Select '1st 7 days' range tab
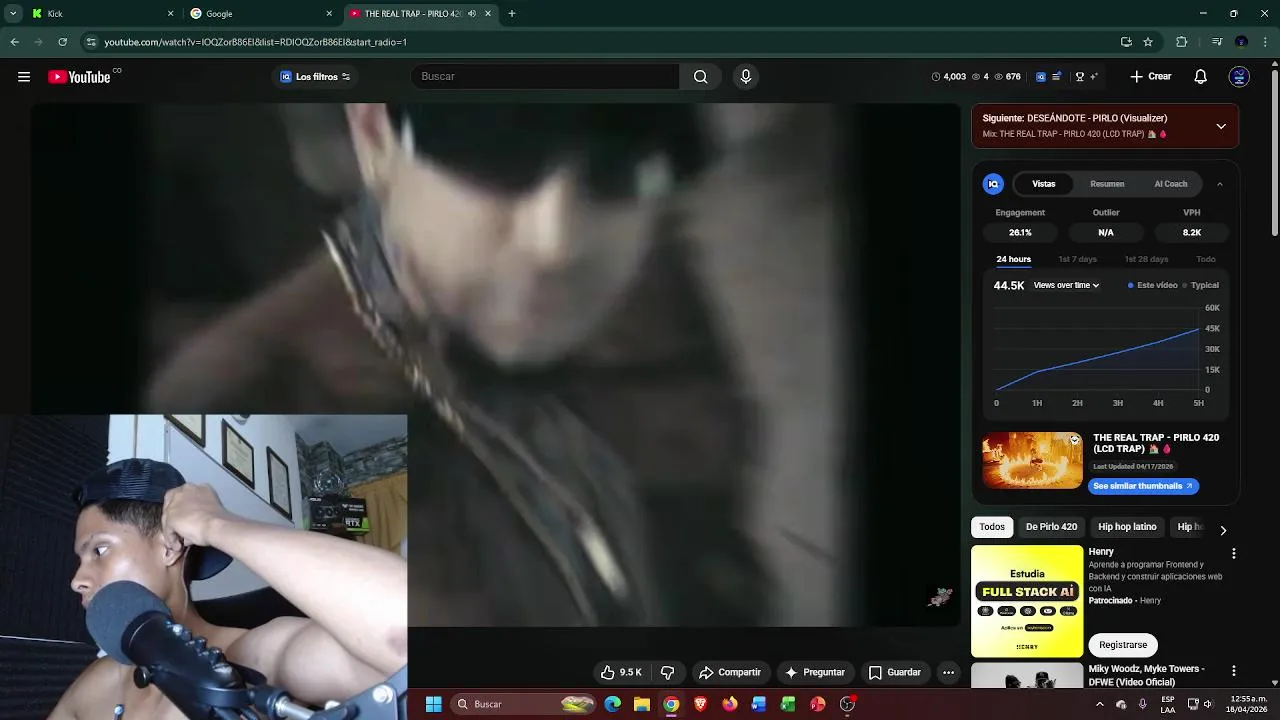1280x720 pixels. pos(1078,259)
